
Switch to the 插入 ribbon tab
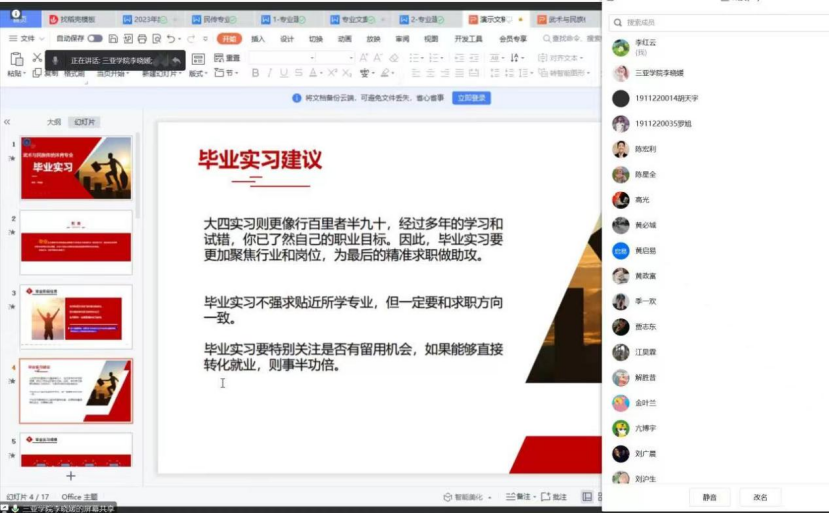pyautogui.click(x=258, y=39)
